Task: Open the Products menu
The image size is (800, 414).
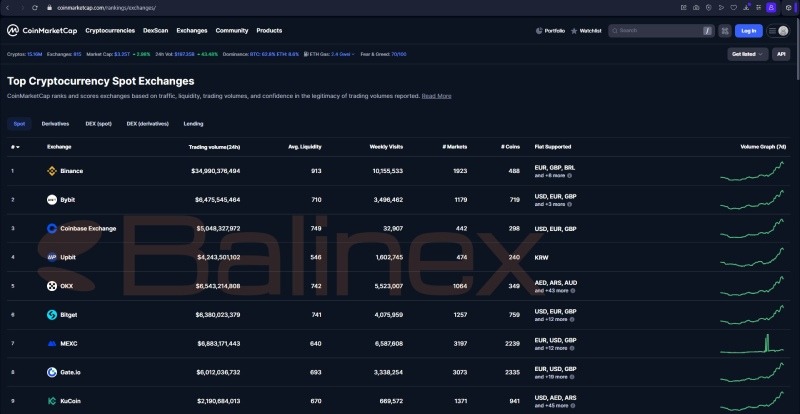Action: tap(269, 31)
